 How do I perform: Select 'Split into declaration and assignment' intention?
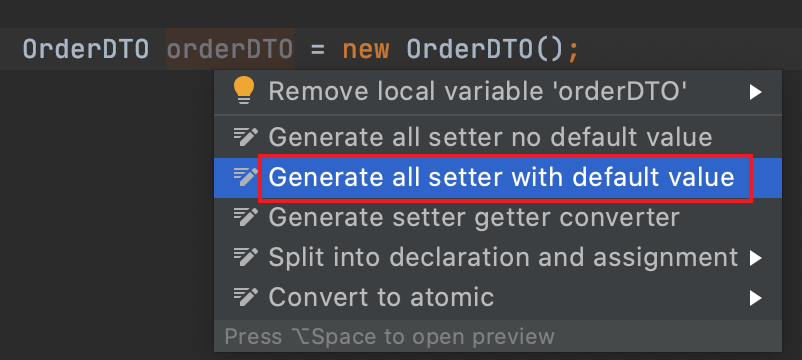(x=498, y=258)
